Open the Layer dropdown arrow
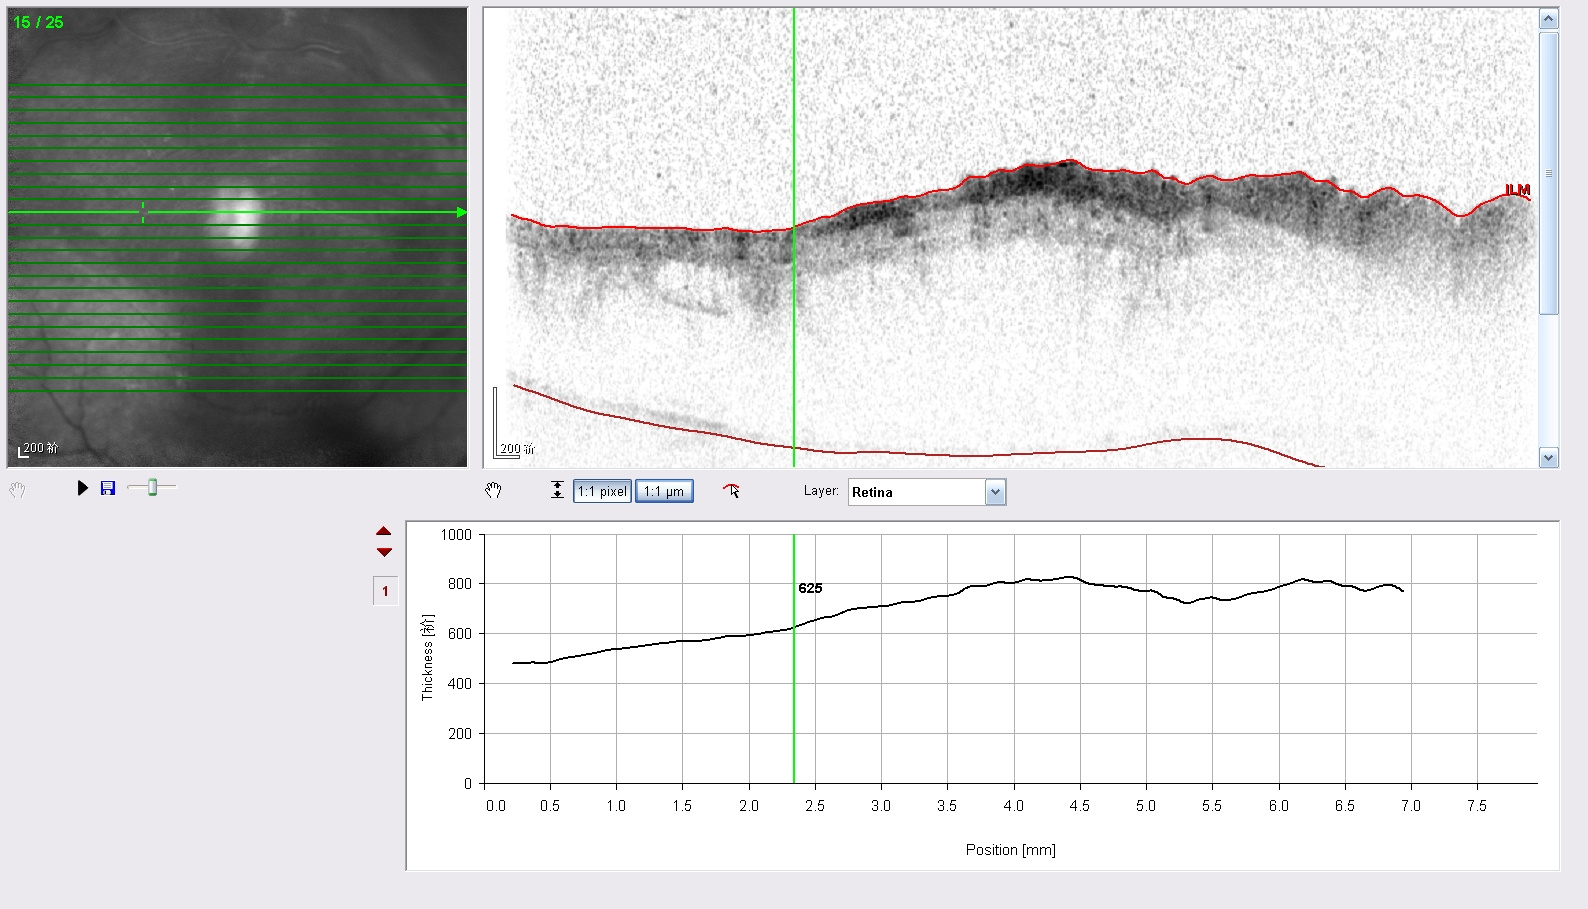 click(x=995, y=492)
